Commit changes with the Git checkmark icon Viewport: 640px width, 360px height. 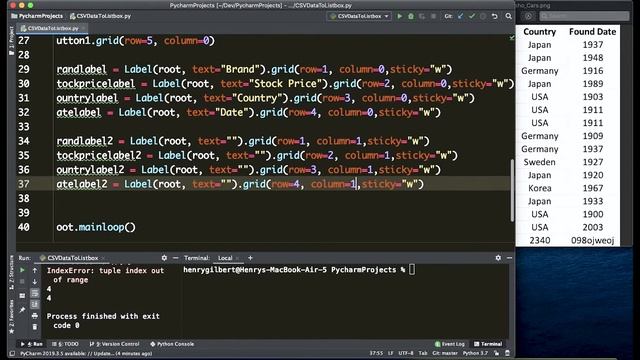(472, 16)
